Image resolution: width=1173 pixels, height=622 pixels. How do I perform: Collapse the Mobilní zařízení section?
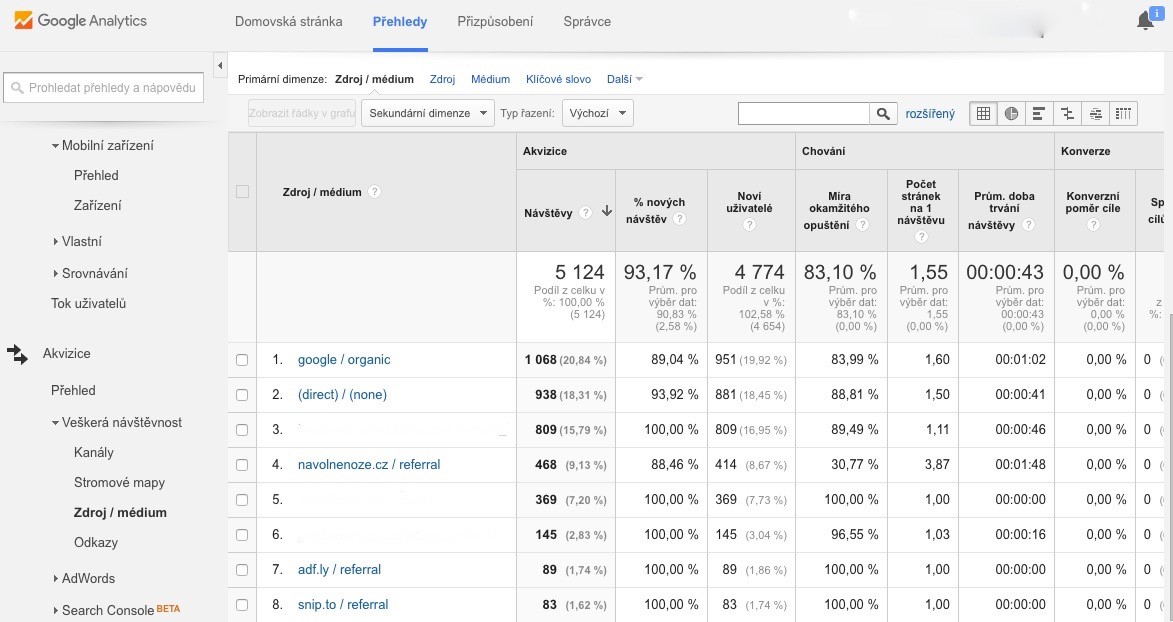click(55, 145)
